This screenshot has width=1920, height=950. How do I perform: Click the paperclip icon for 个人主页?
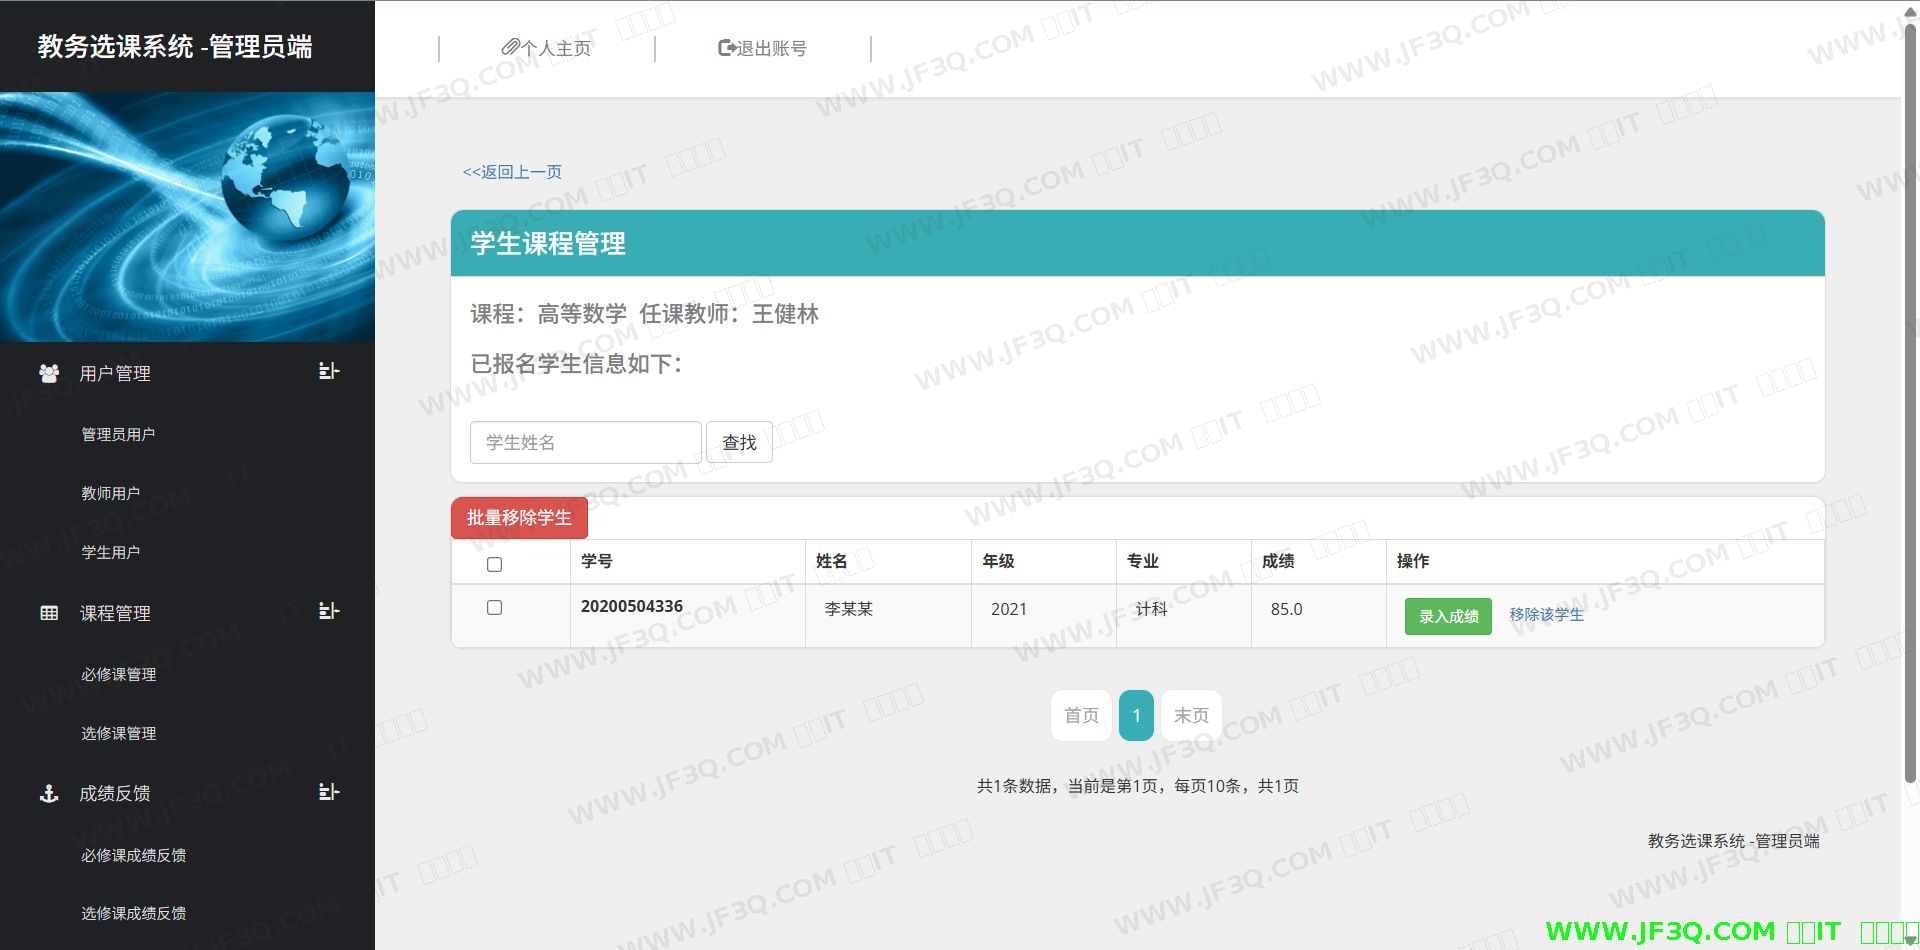pyautogui.click(x=510, y=47)
